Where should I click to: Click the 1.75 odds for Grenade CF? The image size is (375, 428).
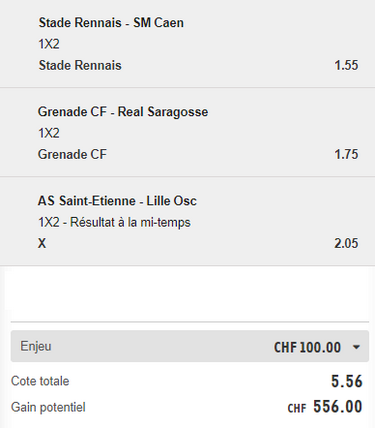(346, 154)
